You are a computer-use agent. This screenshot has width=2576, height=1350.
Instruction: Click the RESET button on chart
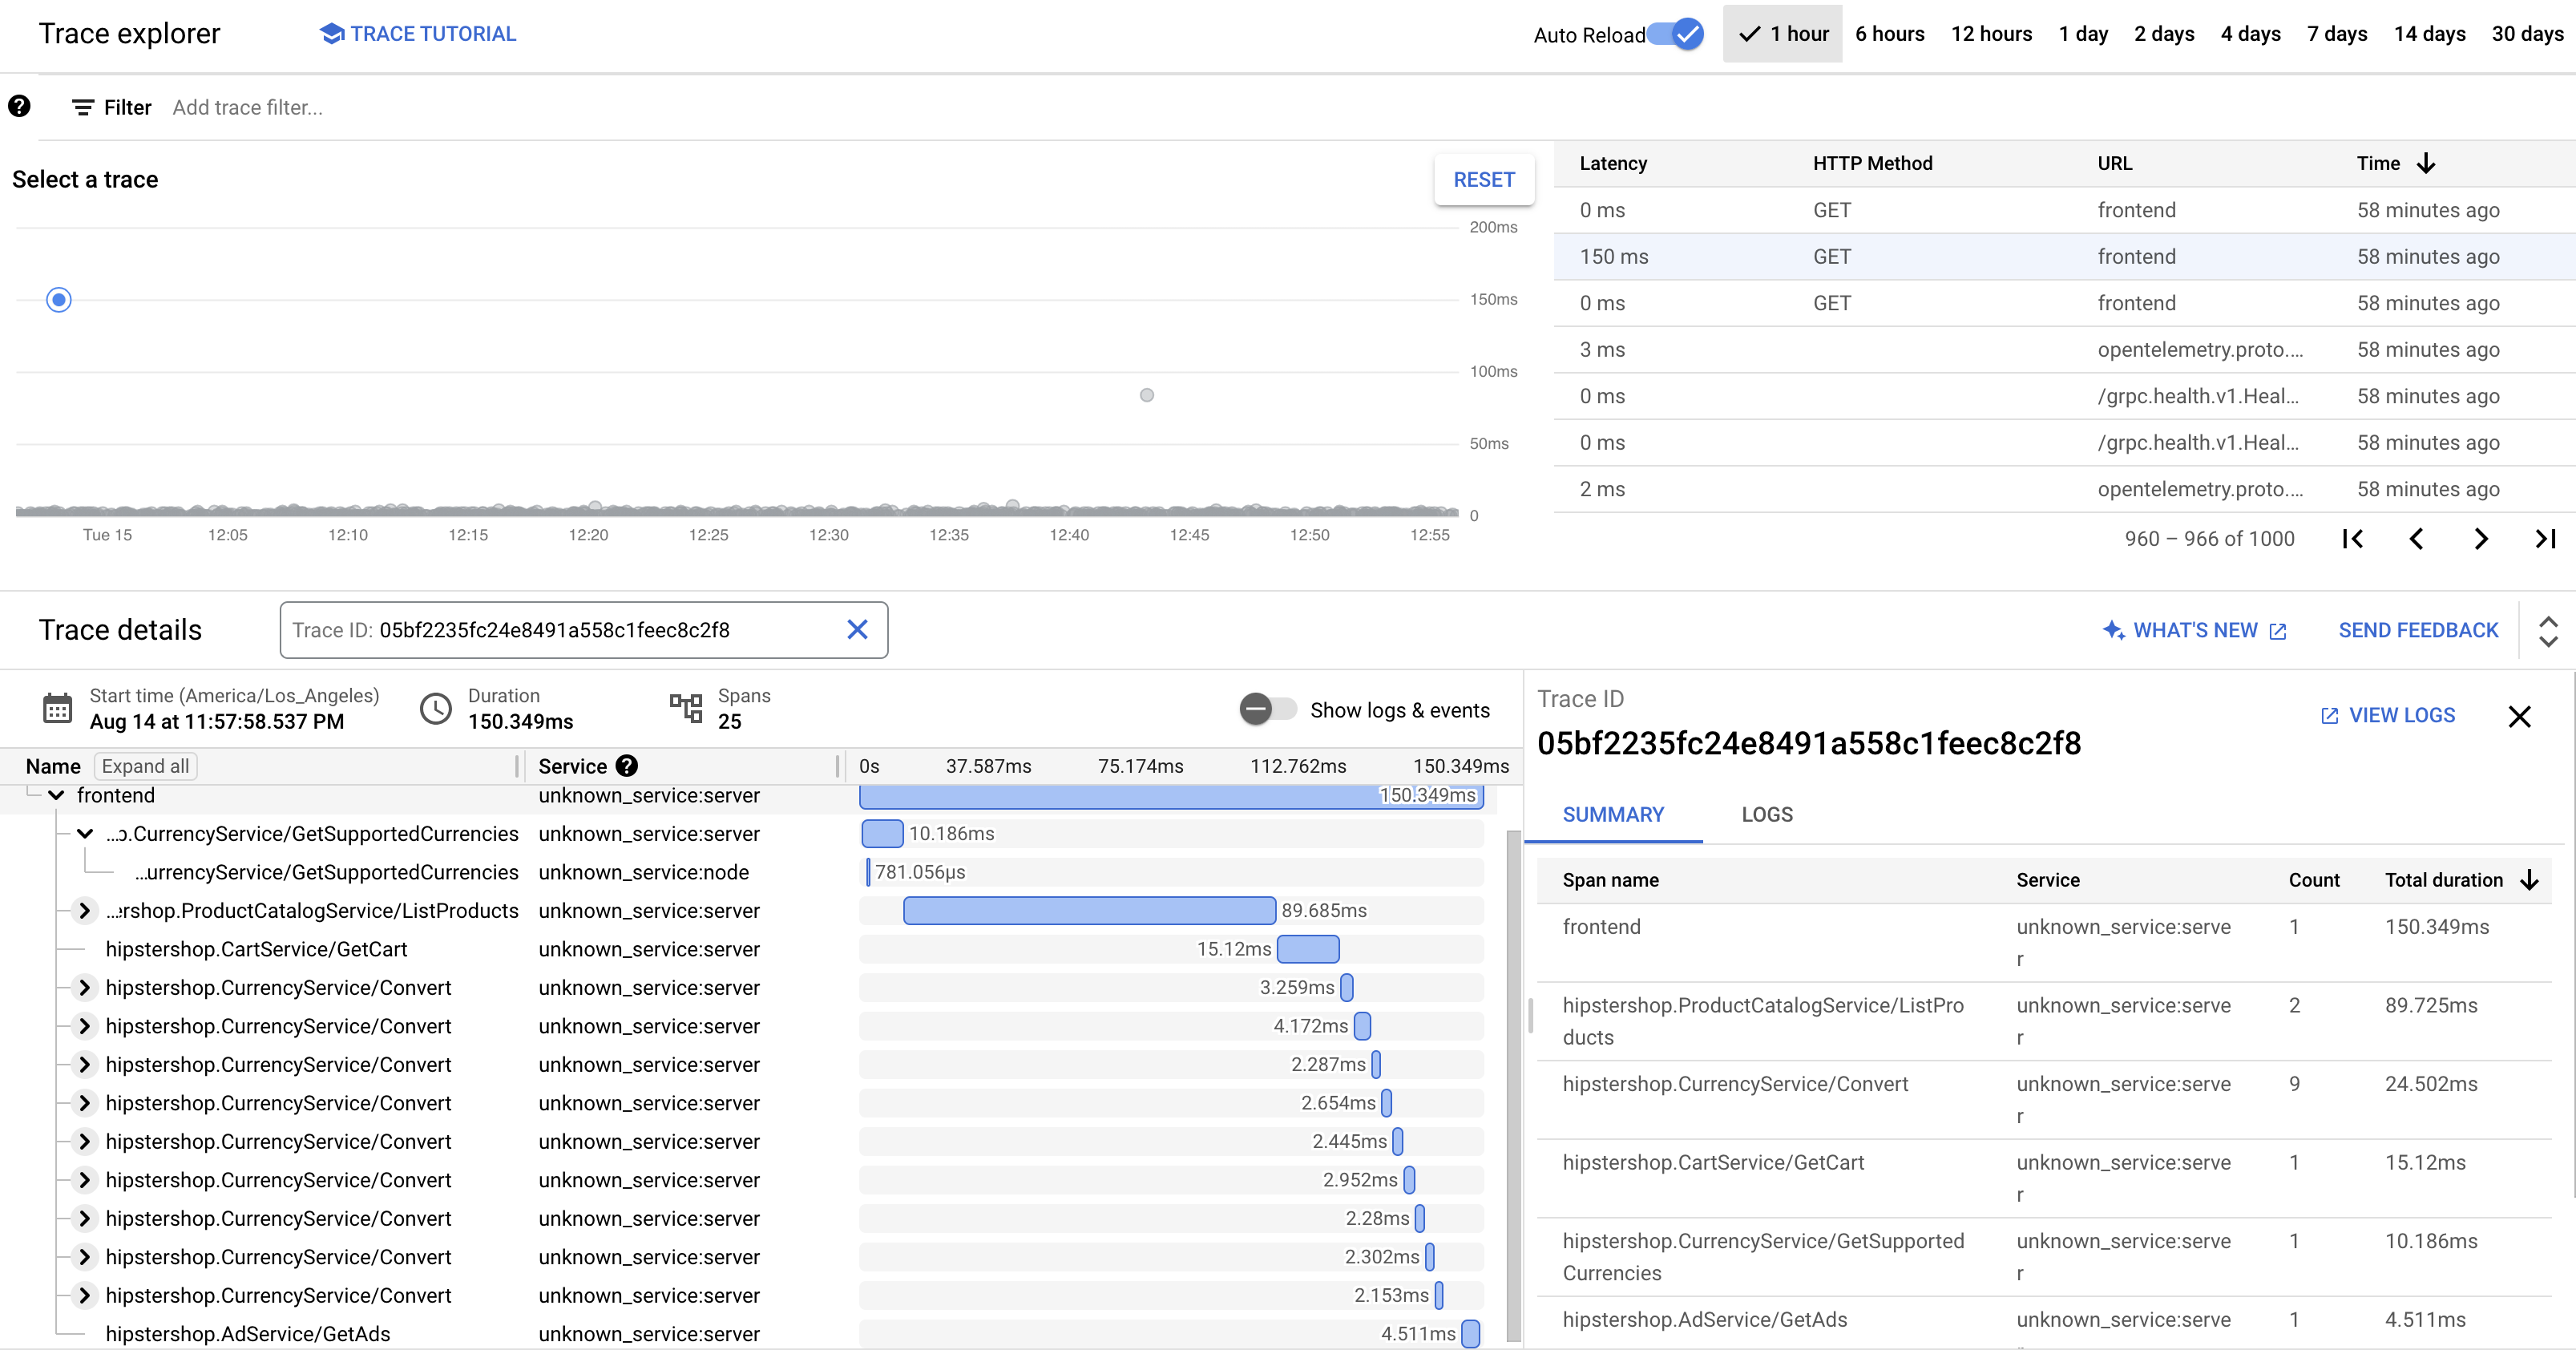(x=1480, y=179)
